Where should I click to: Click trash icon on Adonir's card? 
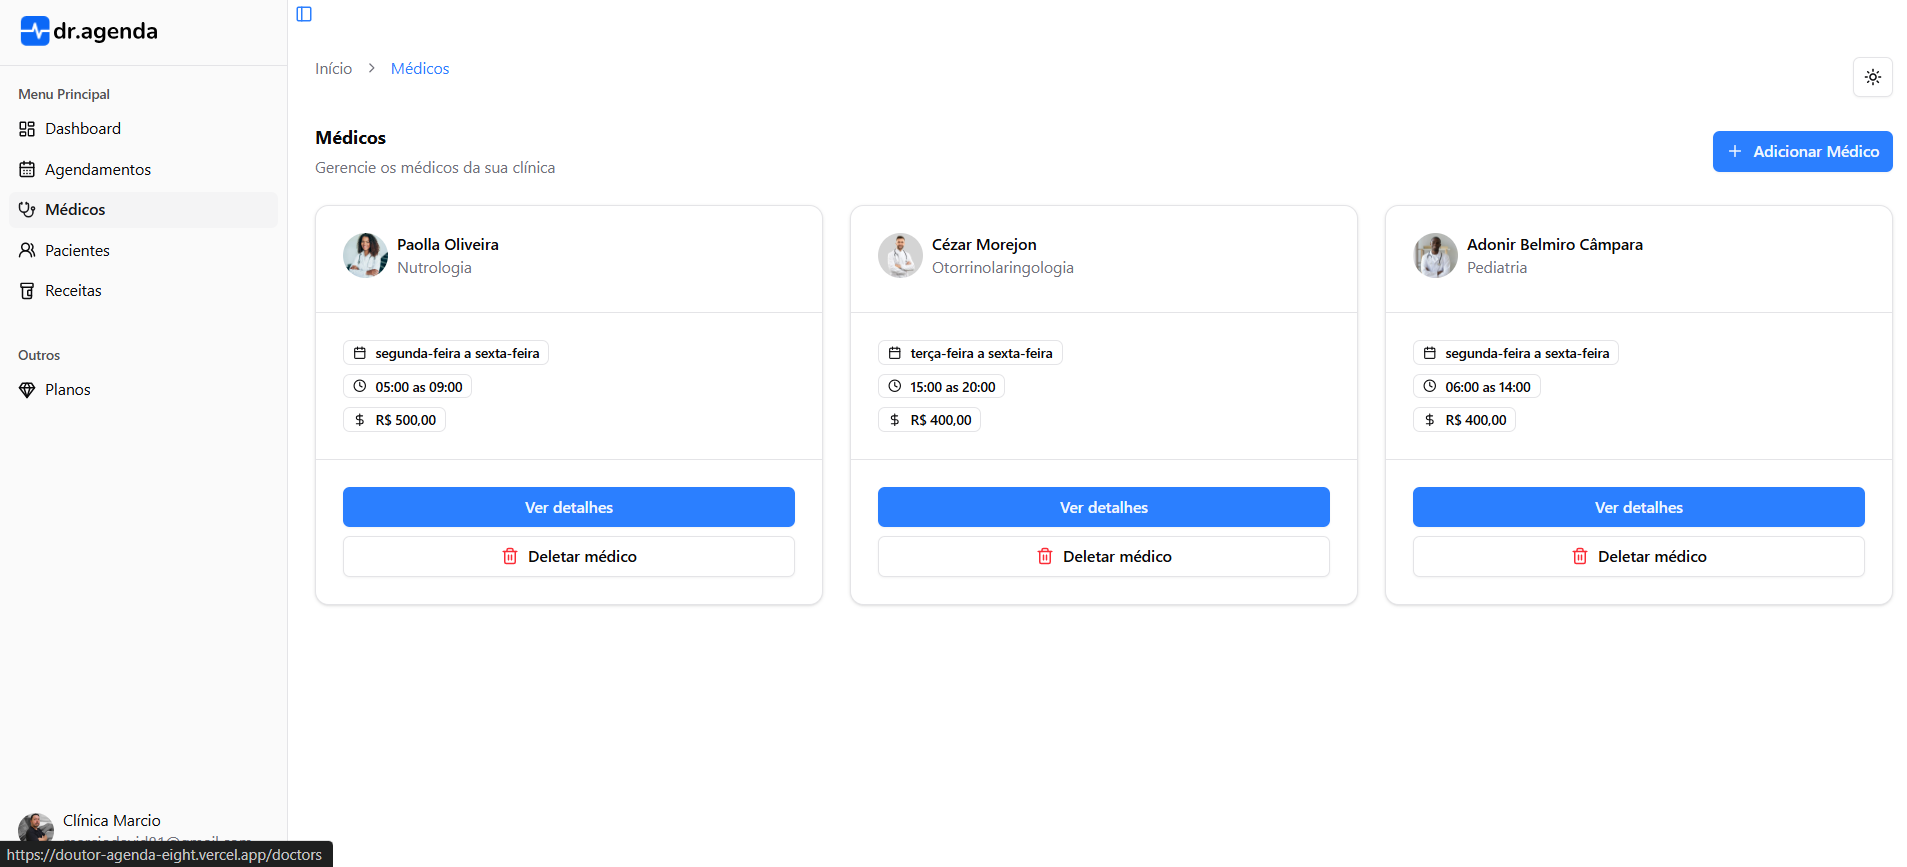pos(1580,557)
